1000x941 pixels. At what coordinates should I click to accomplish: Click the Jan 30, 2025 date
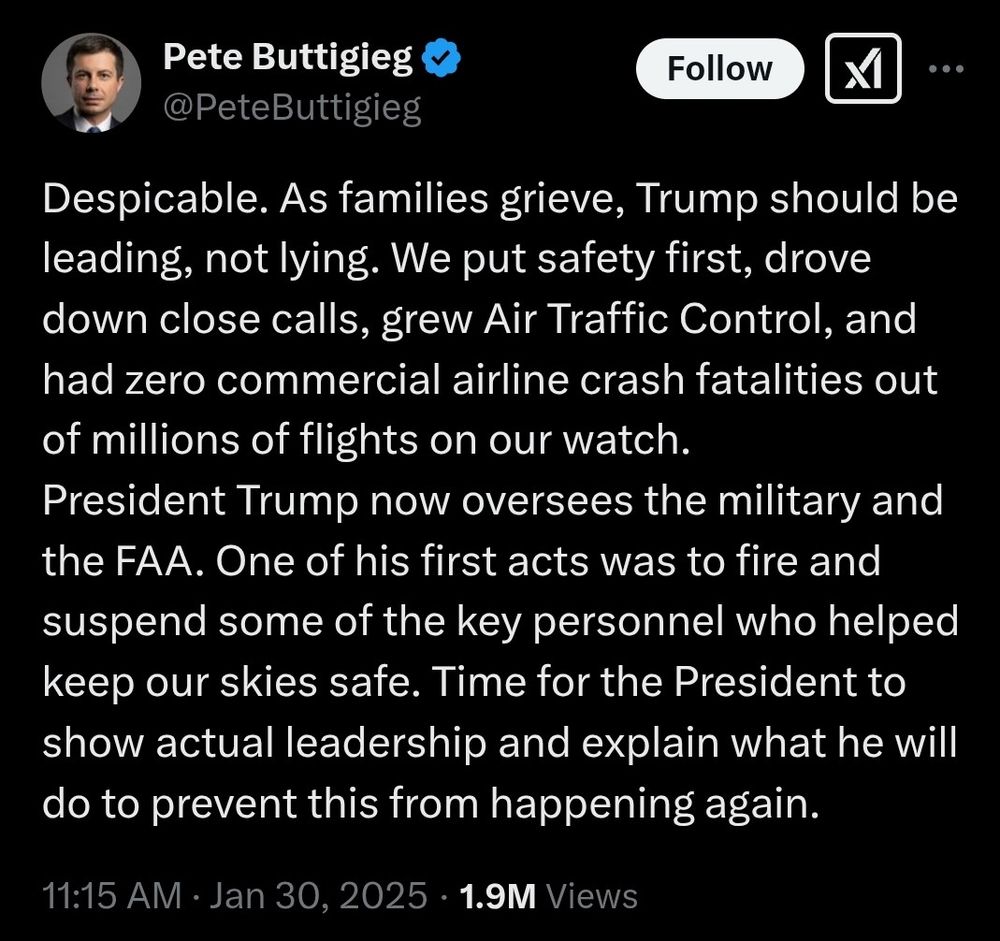[318, 894]
